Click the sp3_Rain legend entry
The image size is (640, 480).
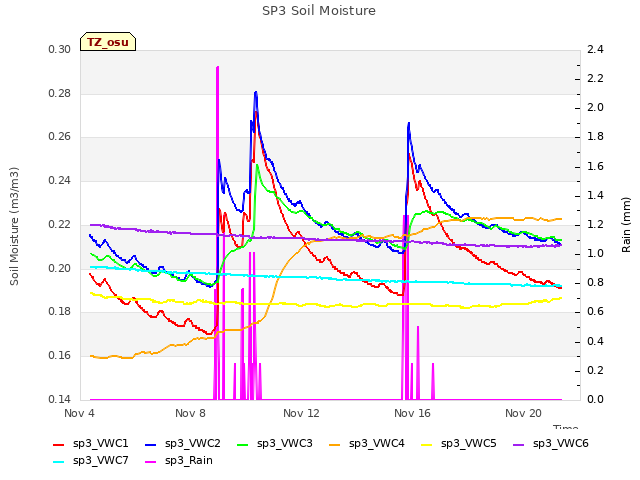pos(179,461)
